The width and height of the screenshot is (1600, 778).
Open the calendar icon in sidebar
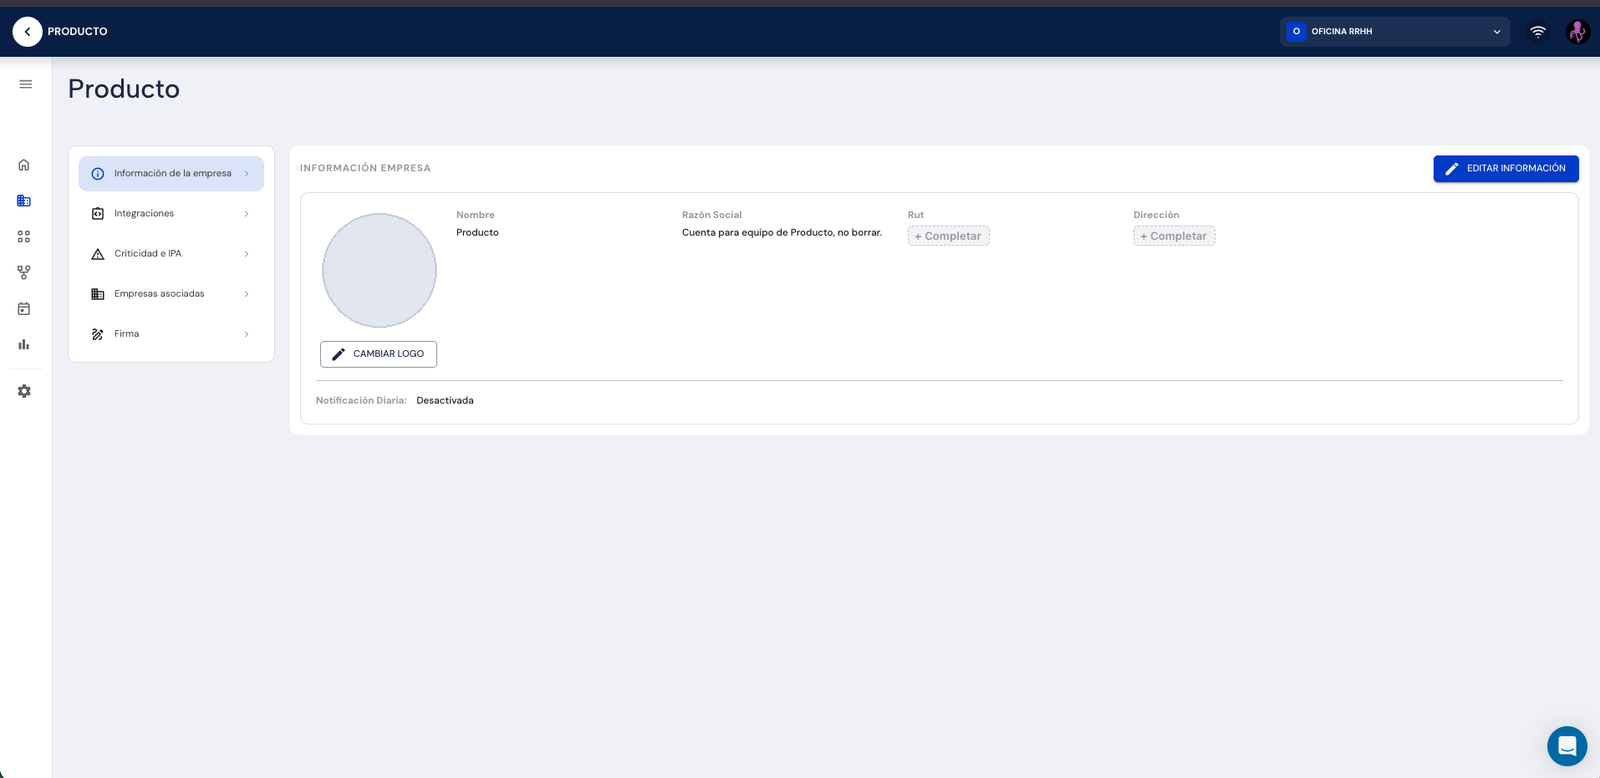point(24,309)
